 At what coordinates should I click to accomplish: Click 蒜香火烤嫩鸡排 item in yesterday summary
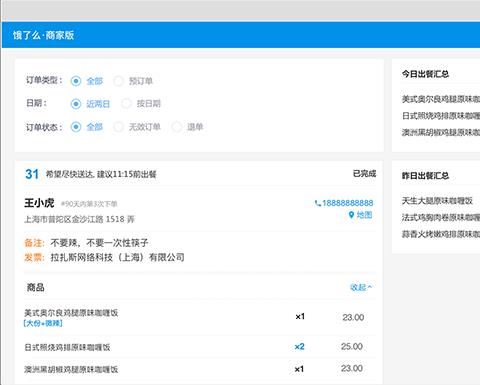441,234
